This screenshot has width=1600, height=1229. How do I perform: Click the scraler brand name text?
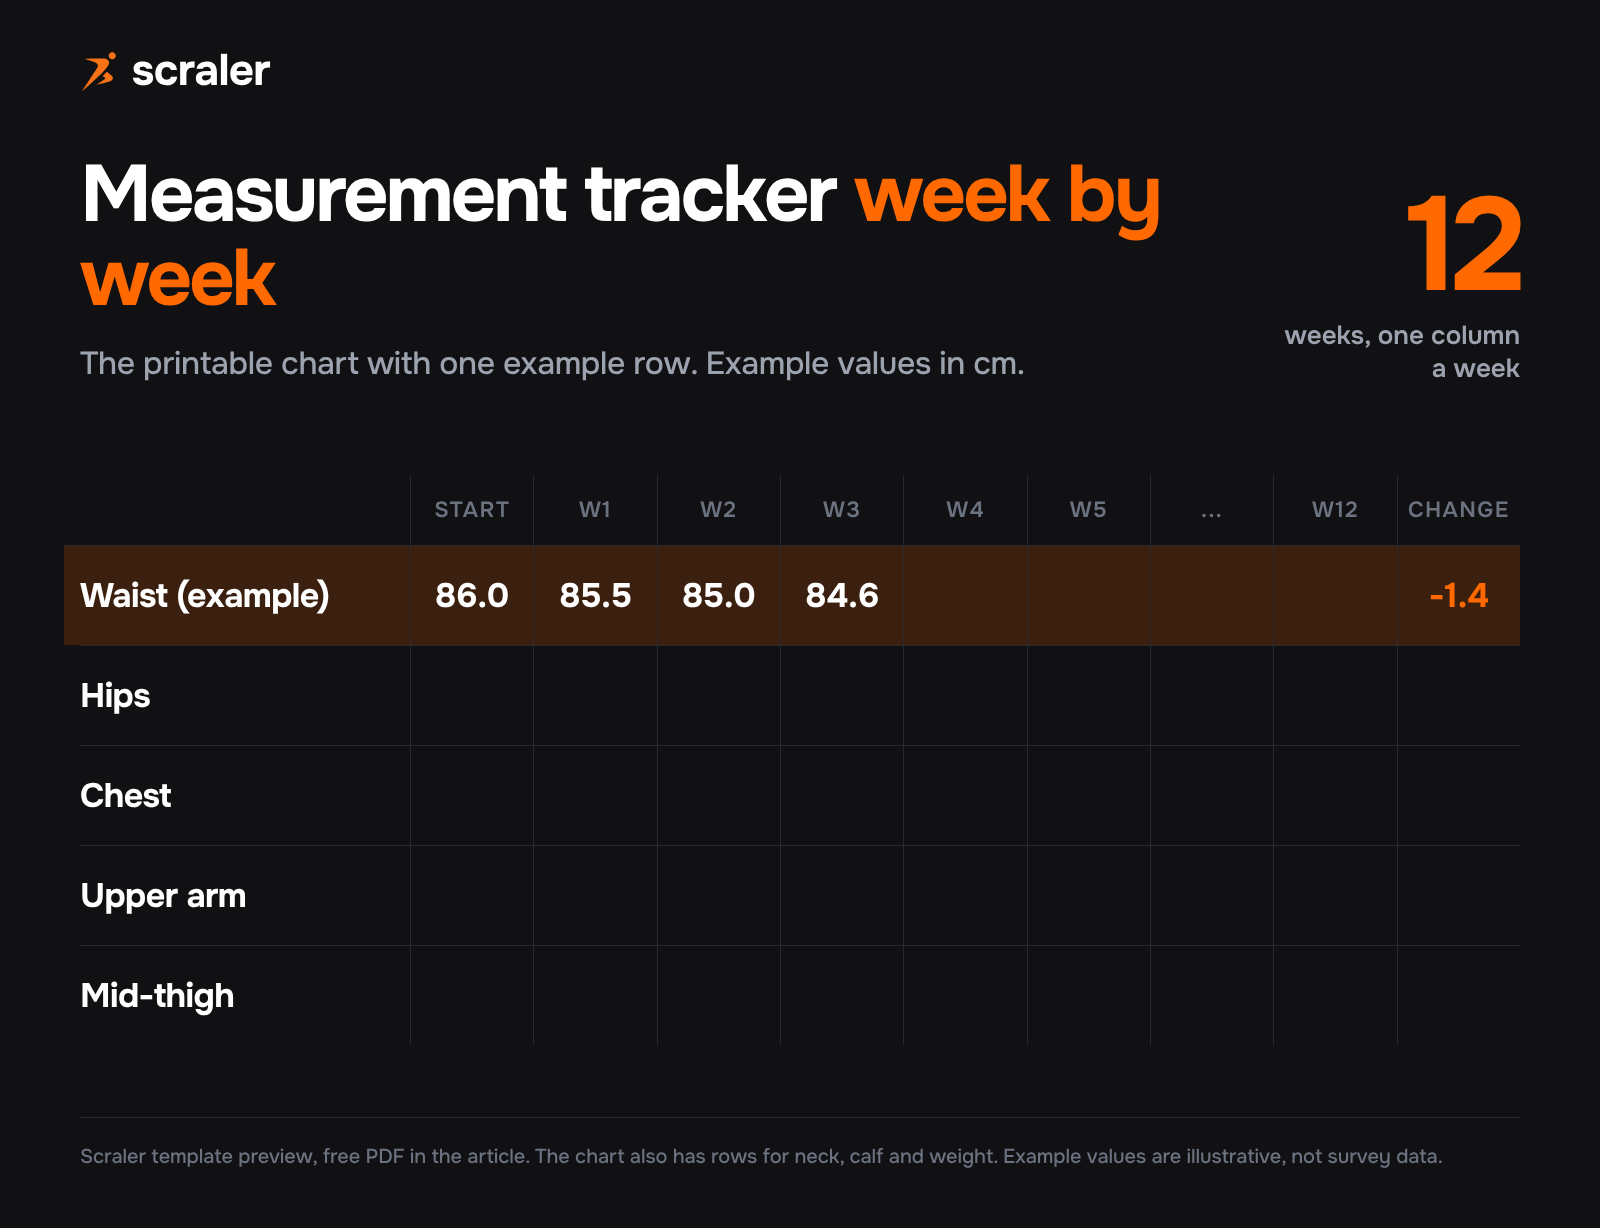tap(201, 71)
